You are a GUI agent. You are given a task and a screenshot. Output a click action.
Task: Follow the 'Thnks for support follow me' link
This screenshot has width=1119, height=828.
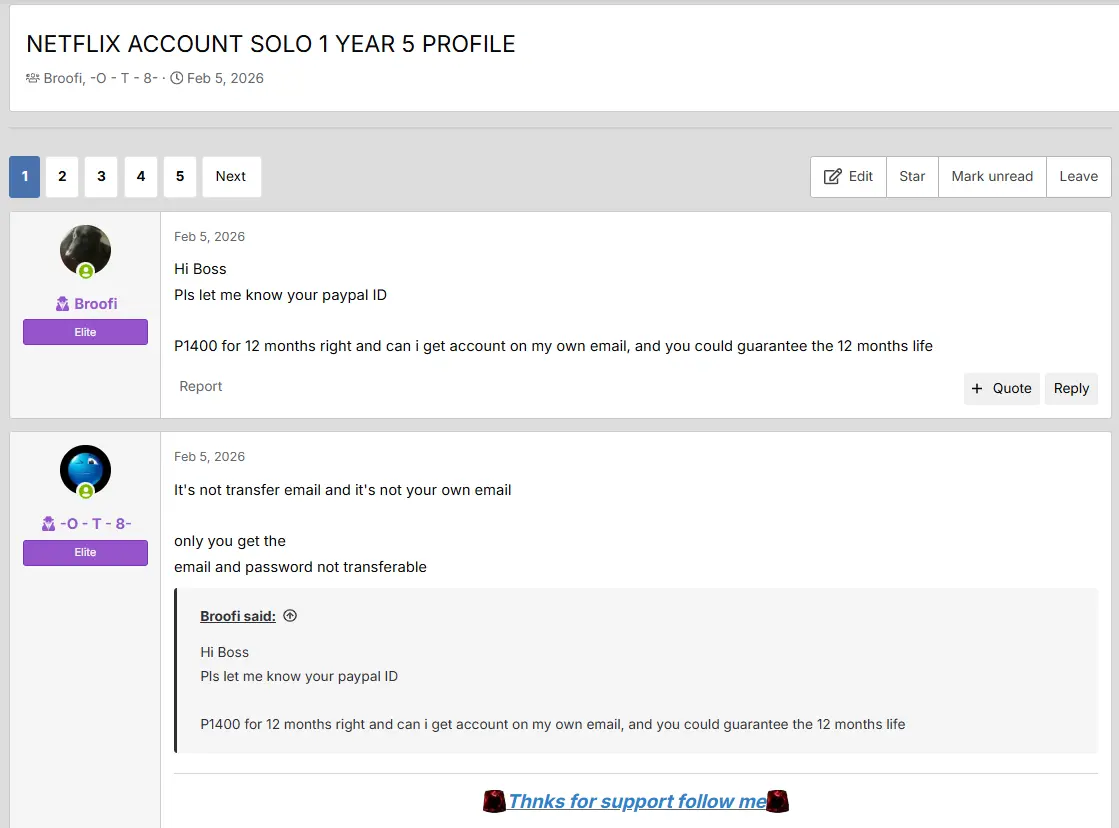point(637,802)
